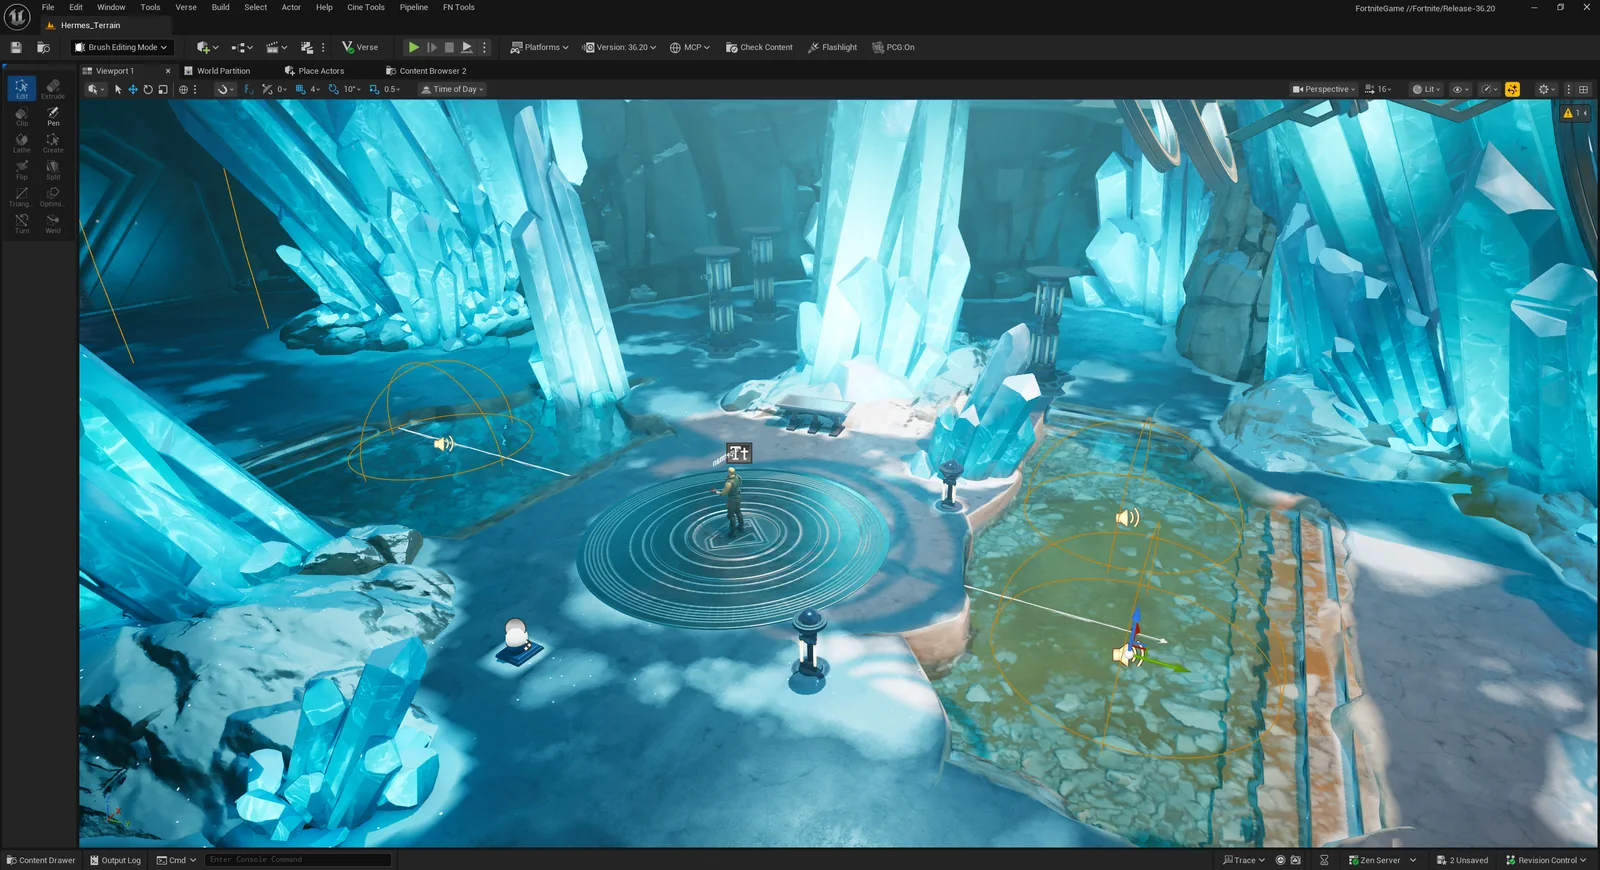Choose the Split tool
The image size is (1600, 870).
[53, 170]
